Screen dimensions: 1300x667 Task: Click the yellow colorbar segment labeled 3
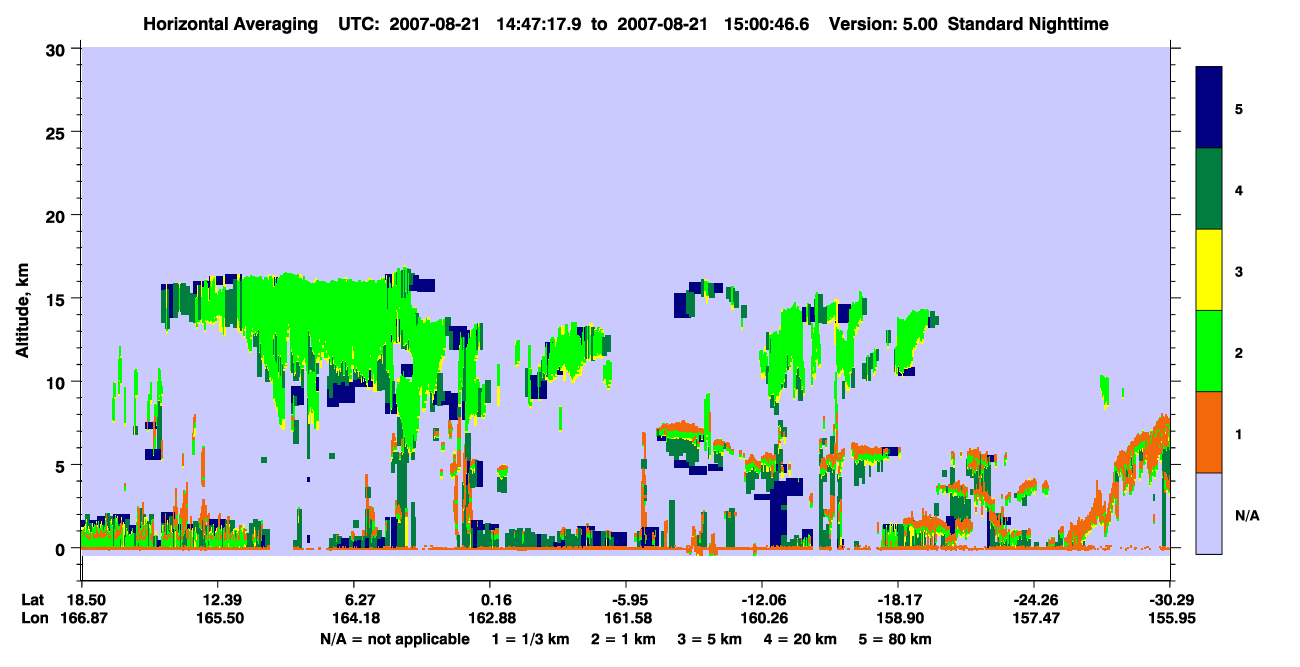point(1210,270)
